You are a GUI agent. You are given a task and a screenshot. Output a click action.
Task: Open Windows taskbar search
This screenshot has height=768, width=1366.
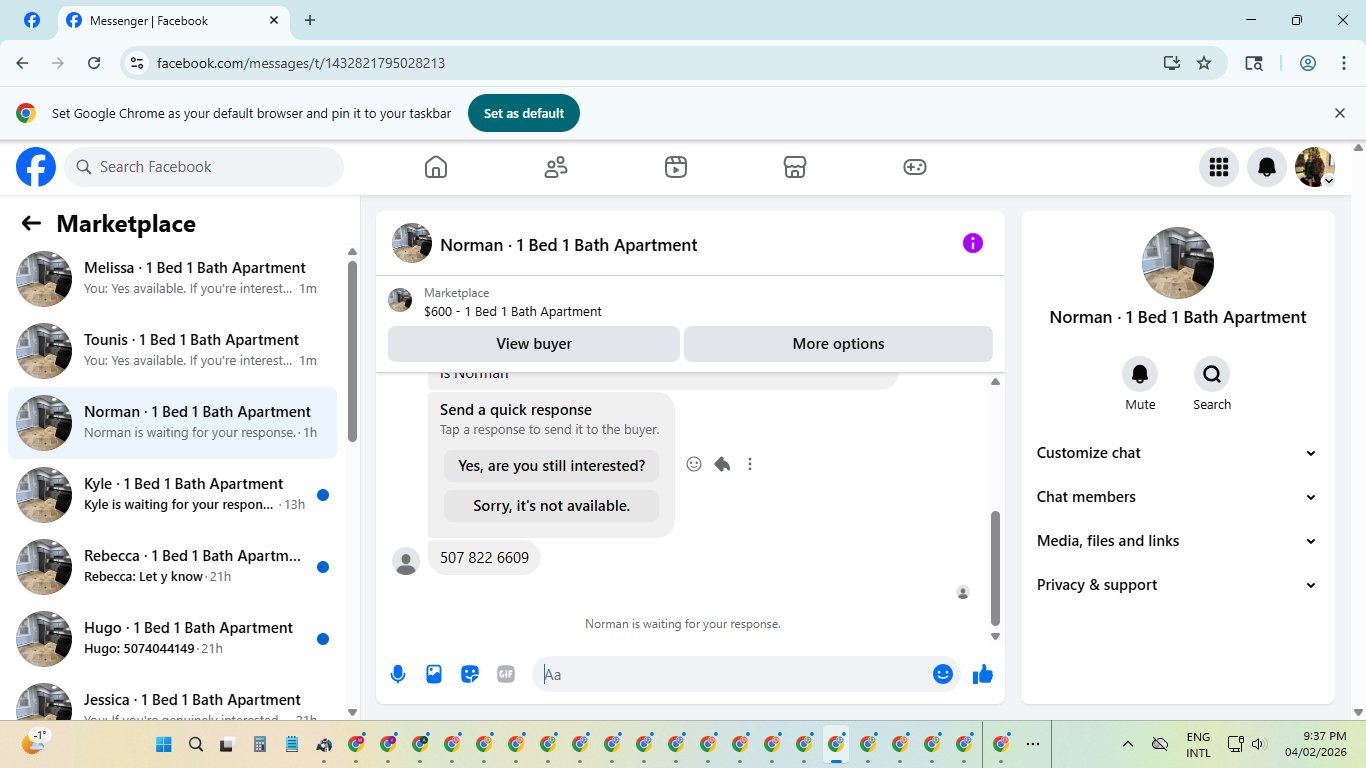[196, 744]
